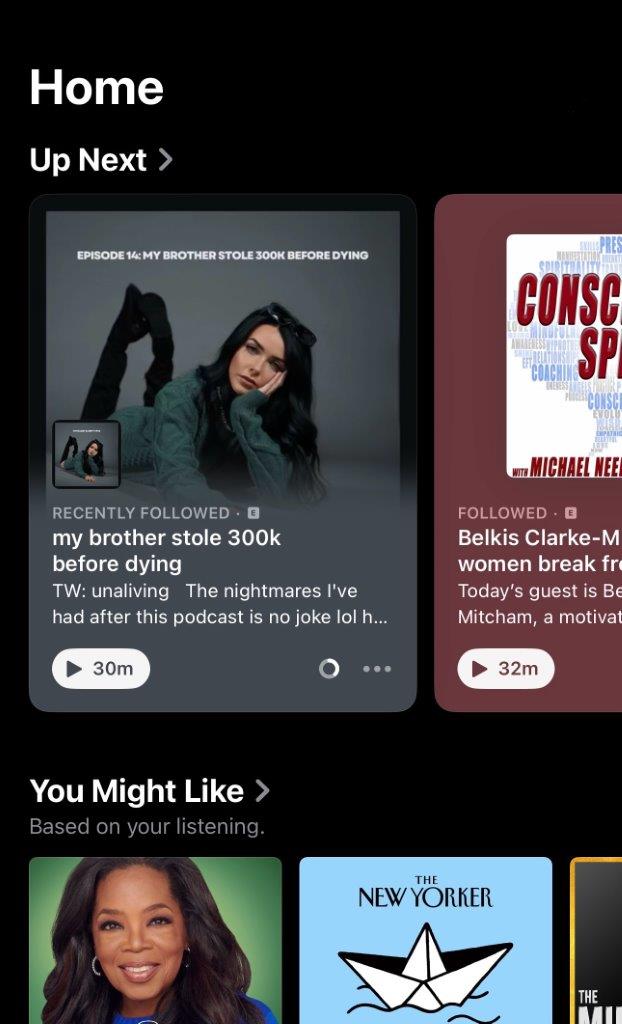Tap the explicit badge beside Followed
The image size is (622, 1024).
pyautogui.click(x=570, y=513)
